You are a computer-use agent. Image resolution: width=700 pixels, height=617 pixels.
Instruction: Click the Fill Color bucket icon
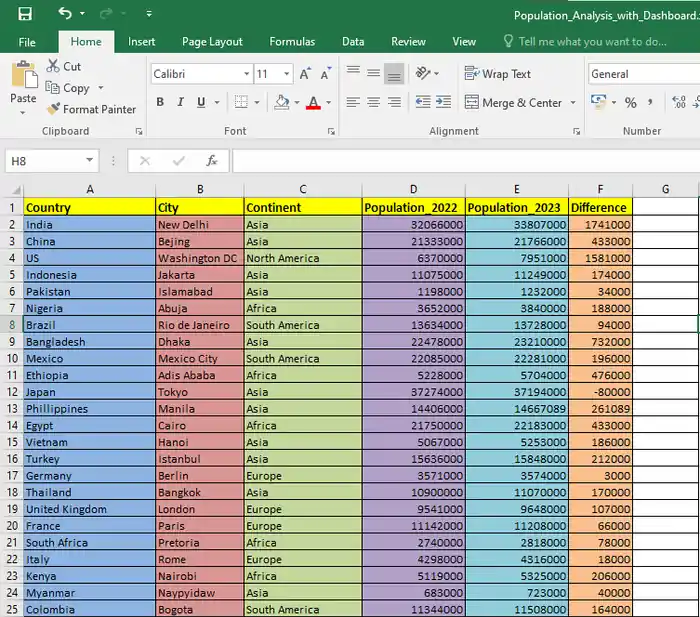(x=282, y=102)
